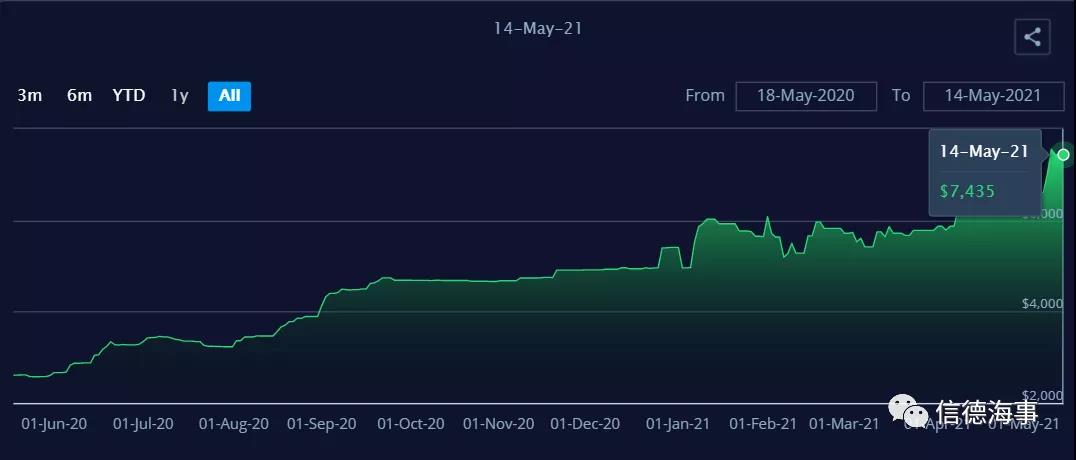Screen dimensions: 1076x460
Task: Choose the YTD range option
Action: [129, 96]
